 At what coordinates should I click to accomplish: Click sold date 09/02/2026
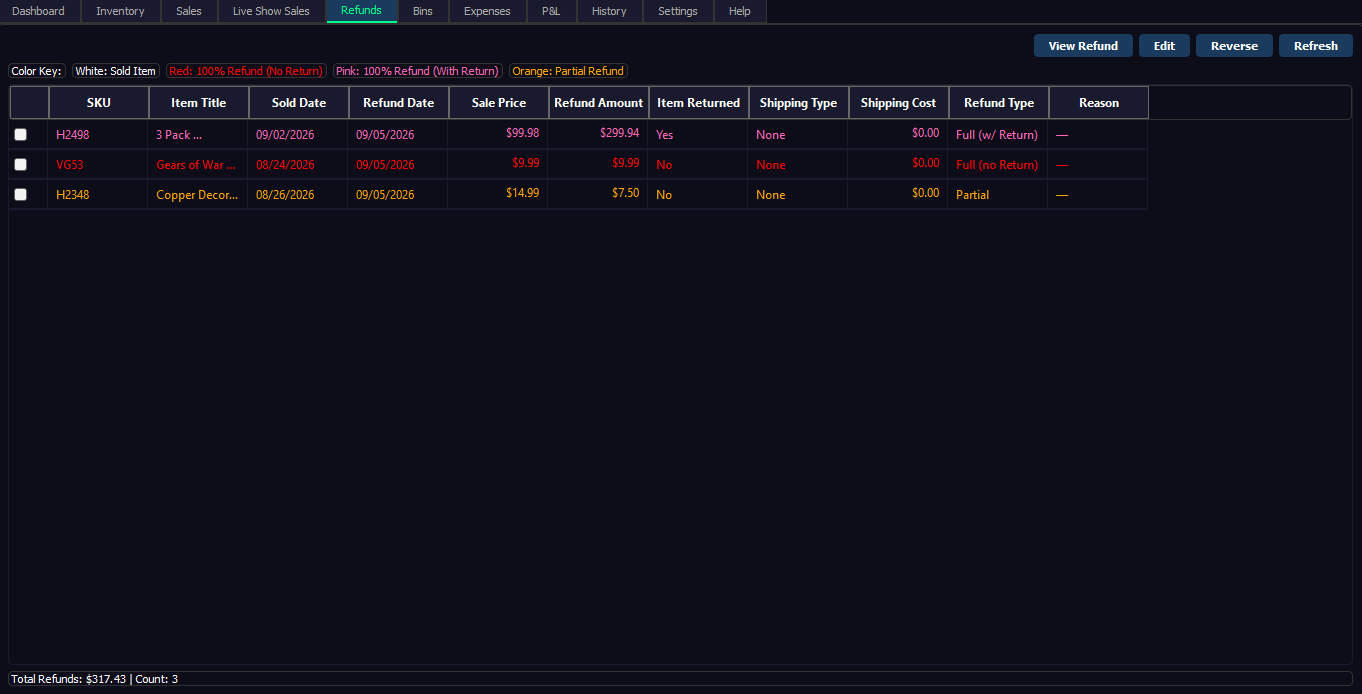(x=285, y=135)
